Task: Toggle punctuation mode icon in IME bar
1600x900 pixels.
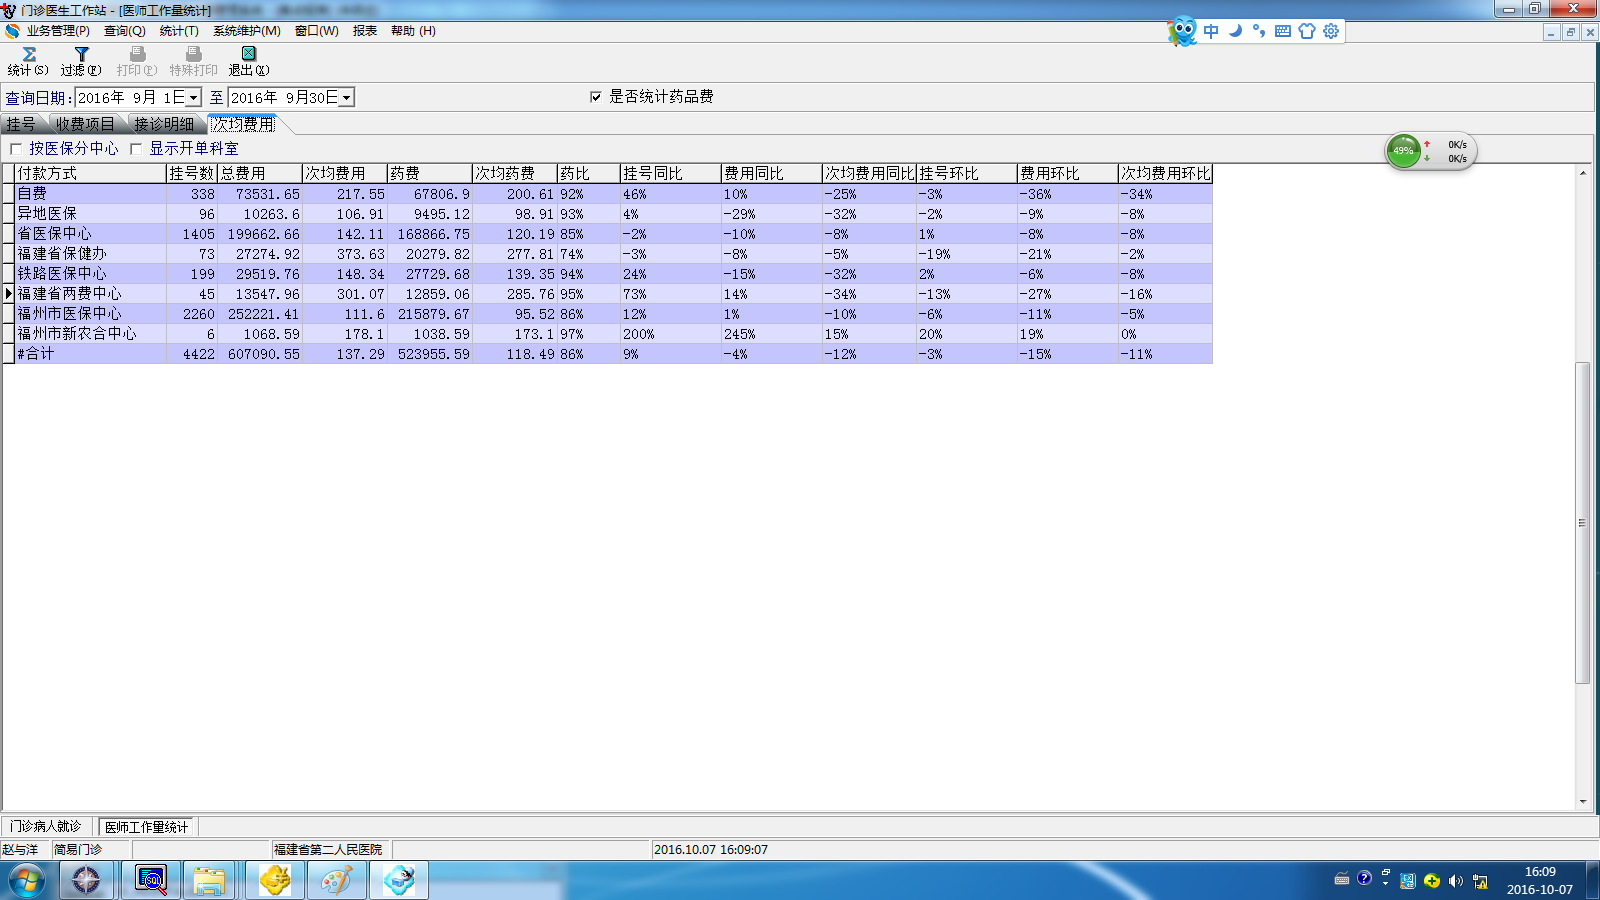Action: 1259,31
